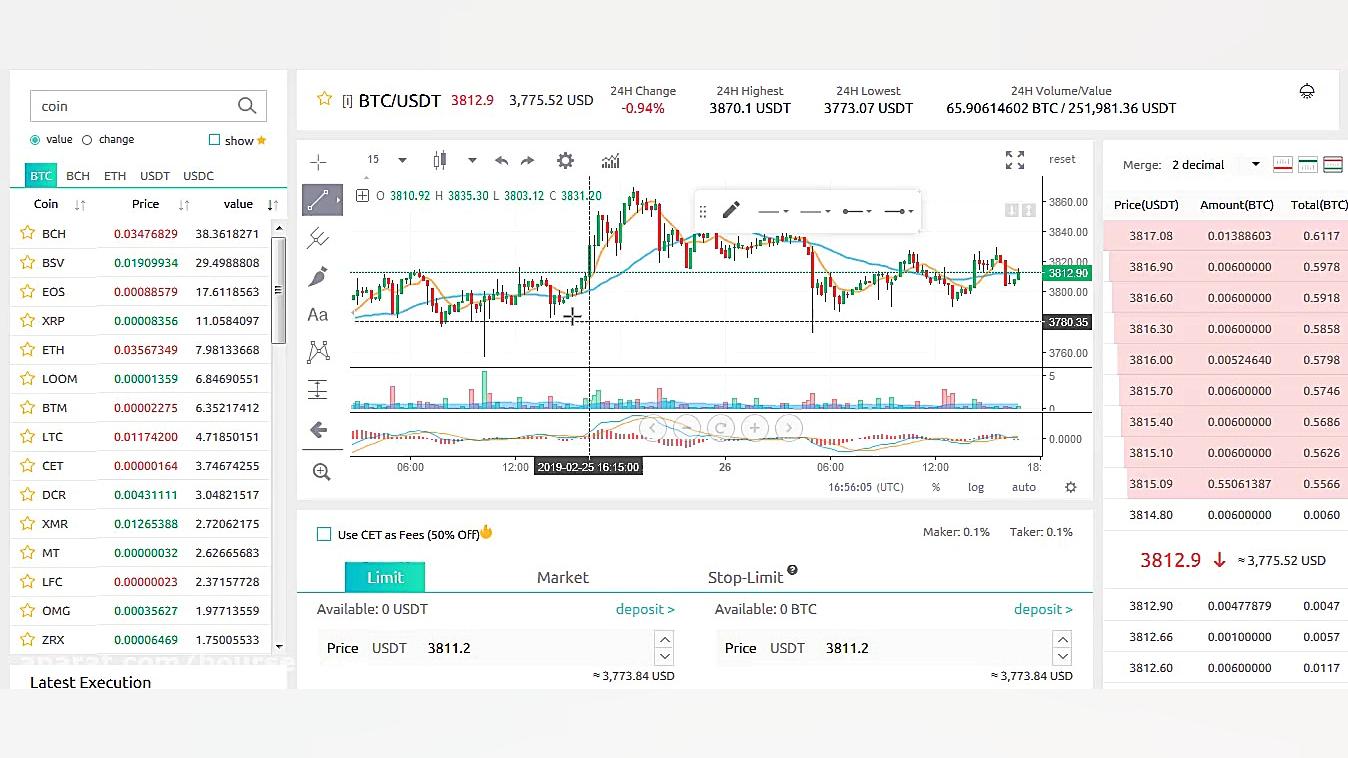This screenshot has width=1348, height=758.
Task: Activate the zoom-in magnifier tool
Action: coord(321,472)
